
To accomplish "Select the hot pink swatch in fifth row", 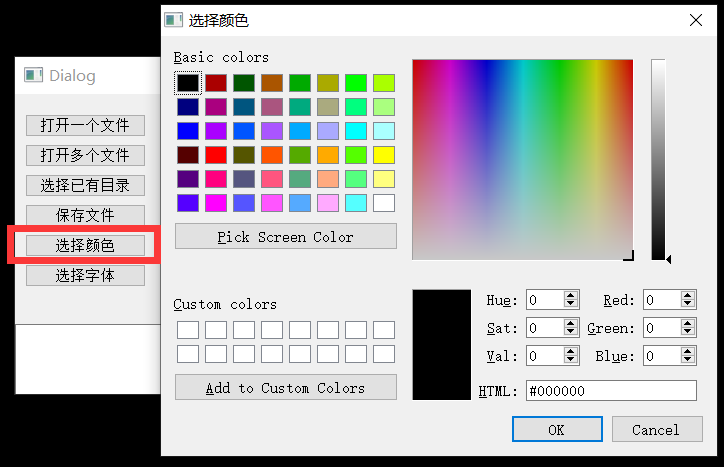I will click(x=216, y=179).
